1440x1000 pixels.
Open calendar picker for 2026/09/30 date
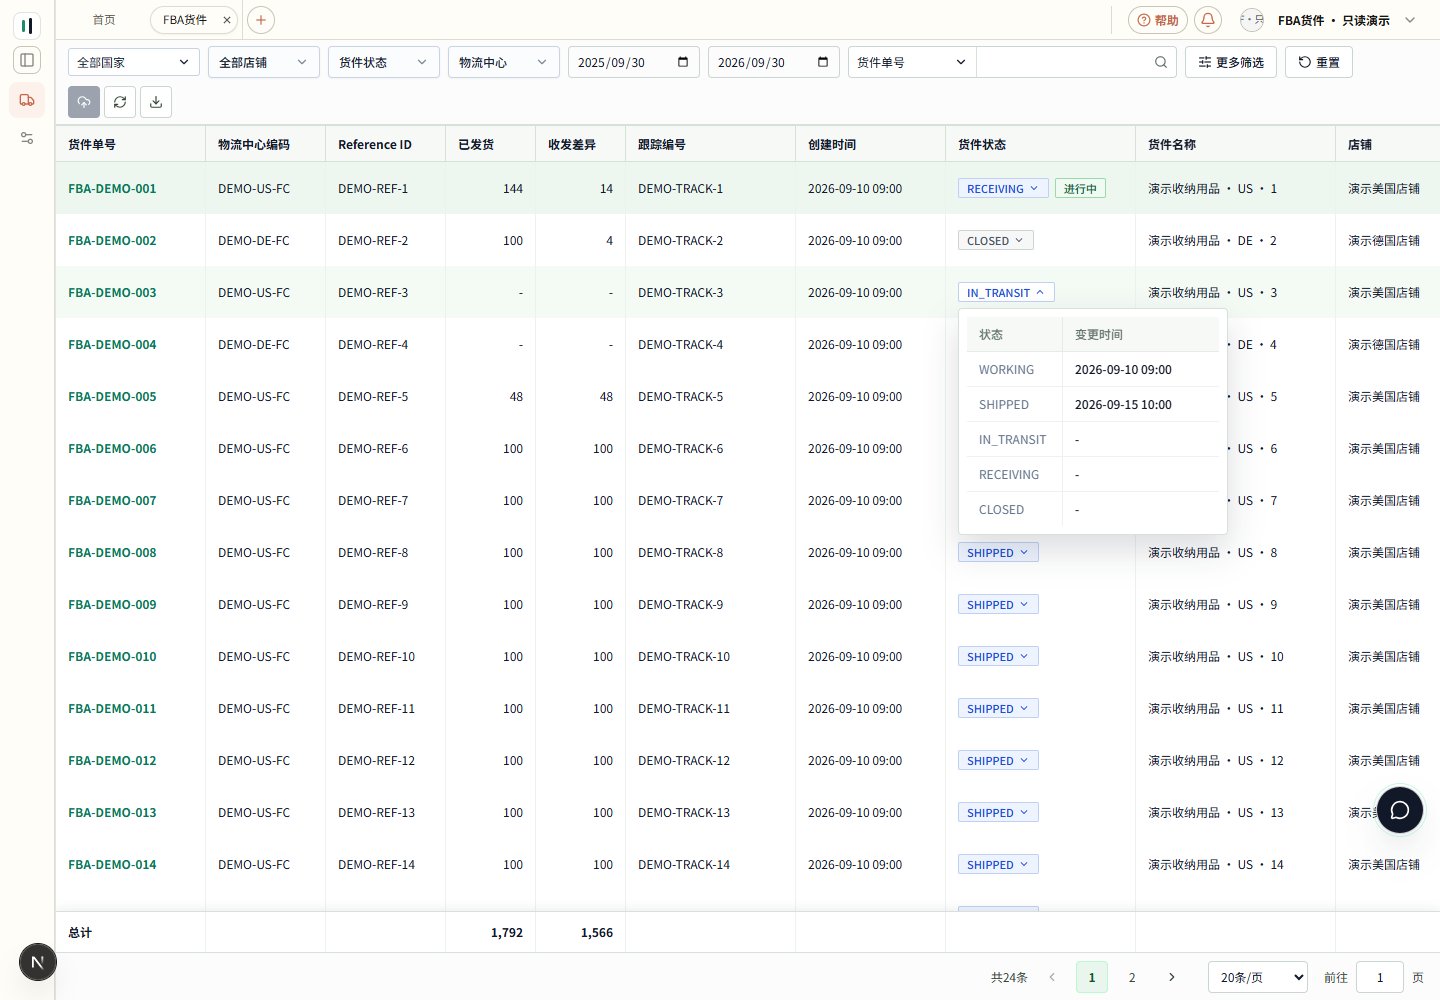[x=823, y=62]
